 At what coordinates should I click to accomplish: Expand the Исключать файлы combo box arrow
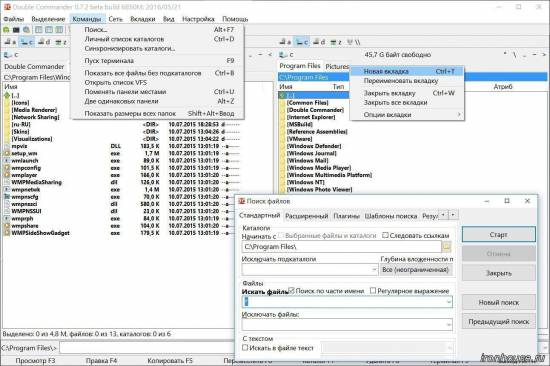[x=448, y=325]
